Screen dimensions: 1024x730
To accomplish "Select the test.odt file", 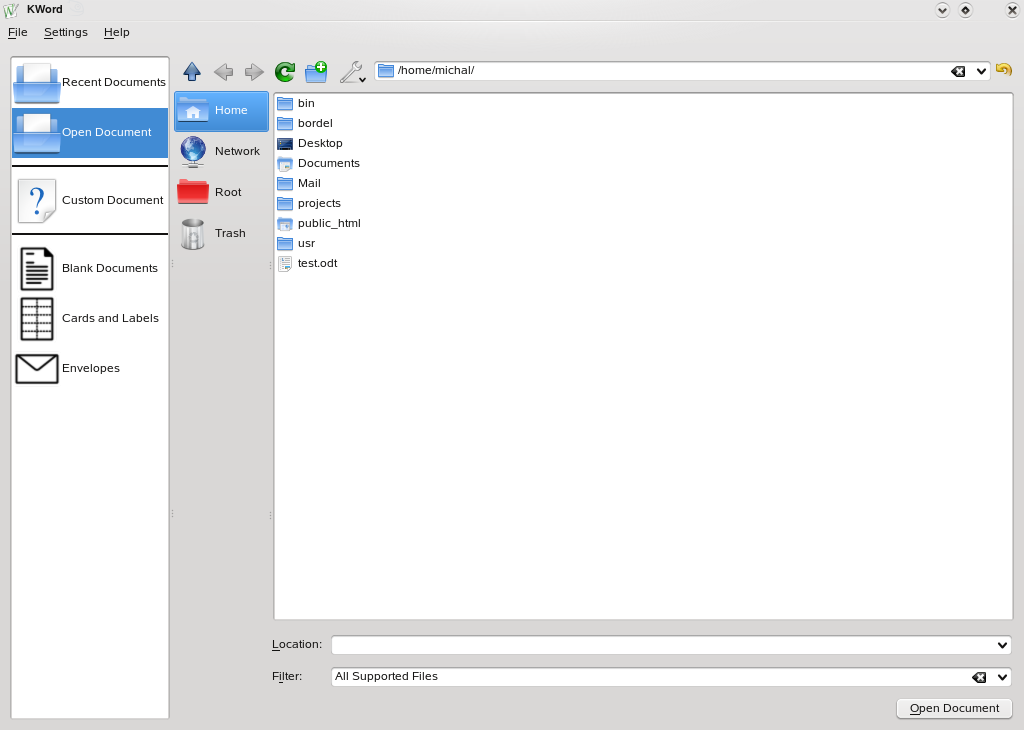I will pos(308,263).
